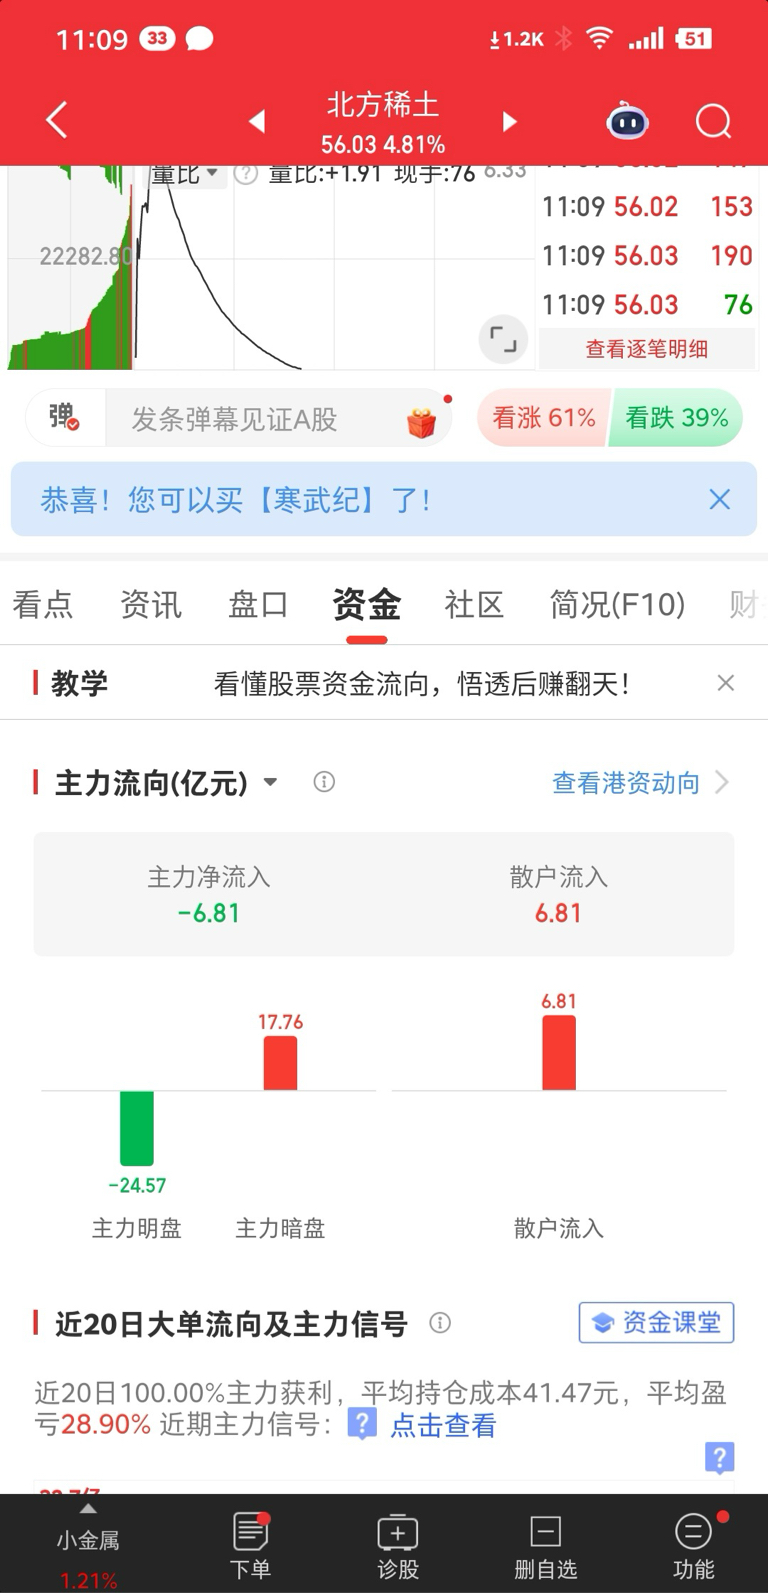Switch to the 简况(F10) tab
The height and width of the screenshot is (1593, 768).
[617, 605]
